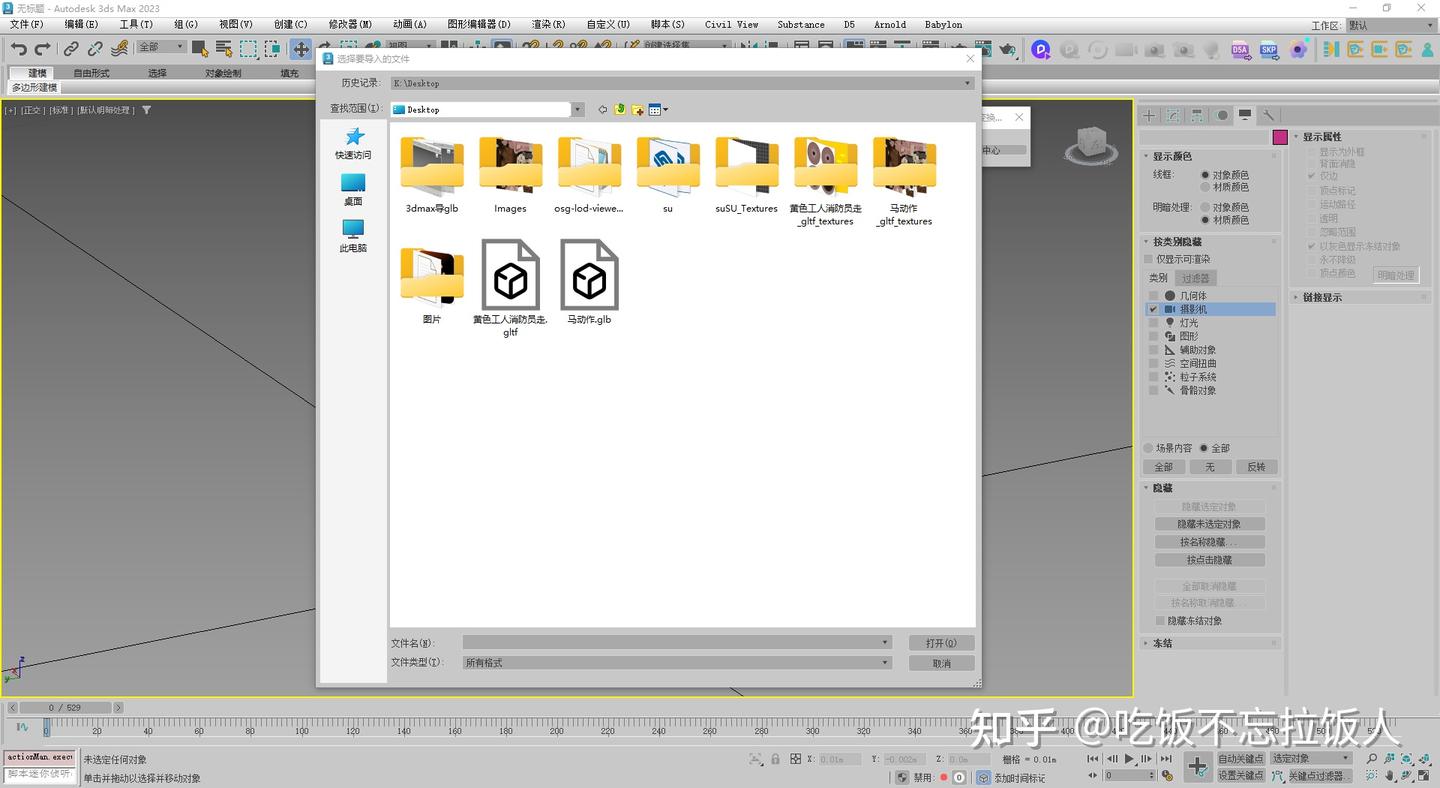The height and width of the screenshot is (788, 1440).
Task: Select 场景内容 radio button
Action: click(x=1149, y=448)
